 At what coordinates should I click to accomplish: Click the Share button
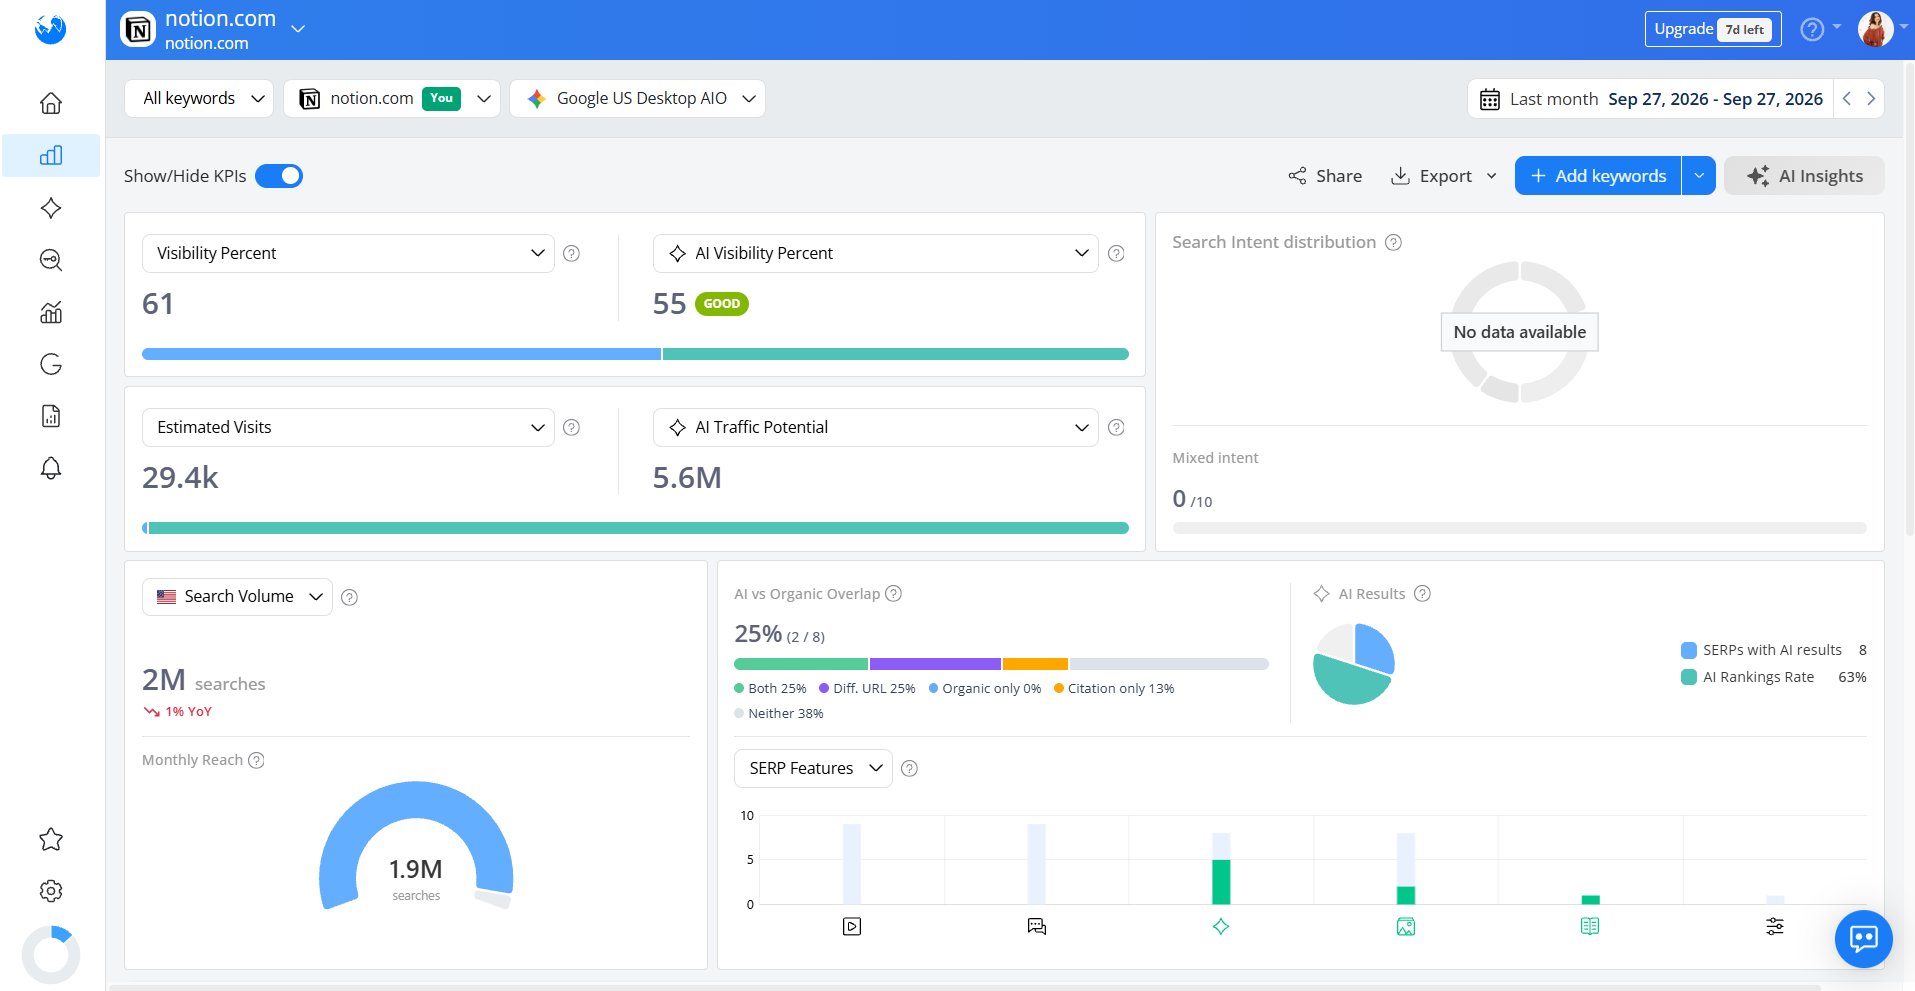coord(1325,176)
